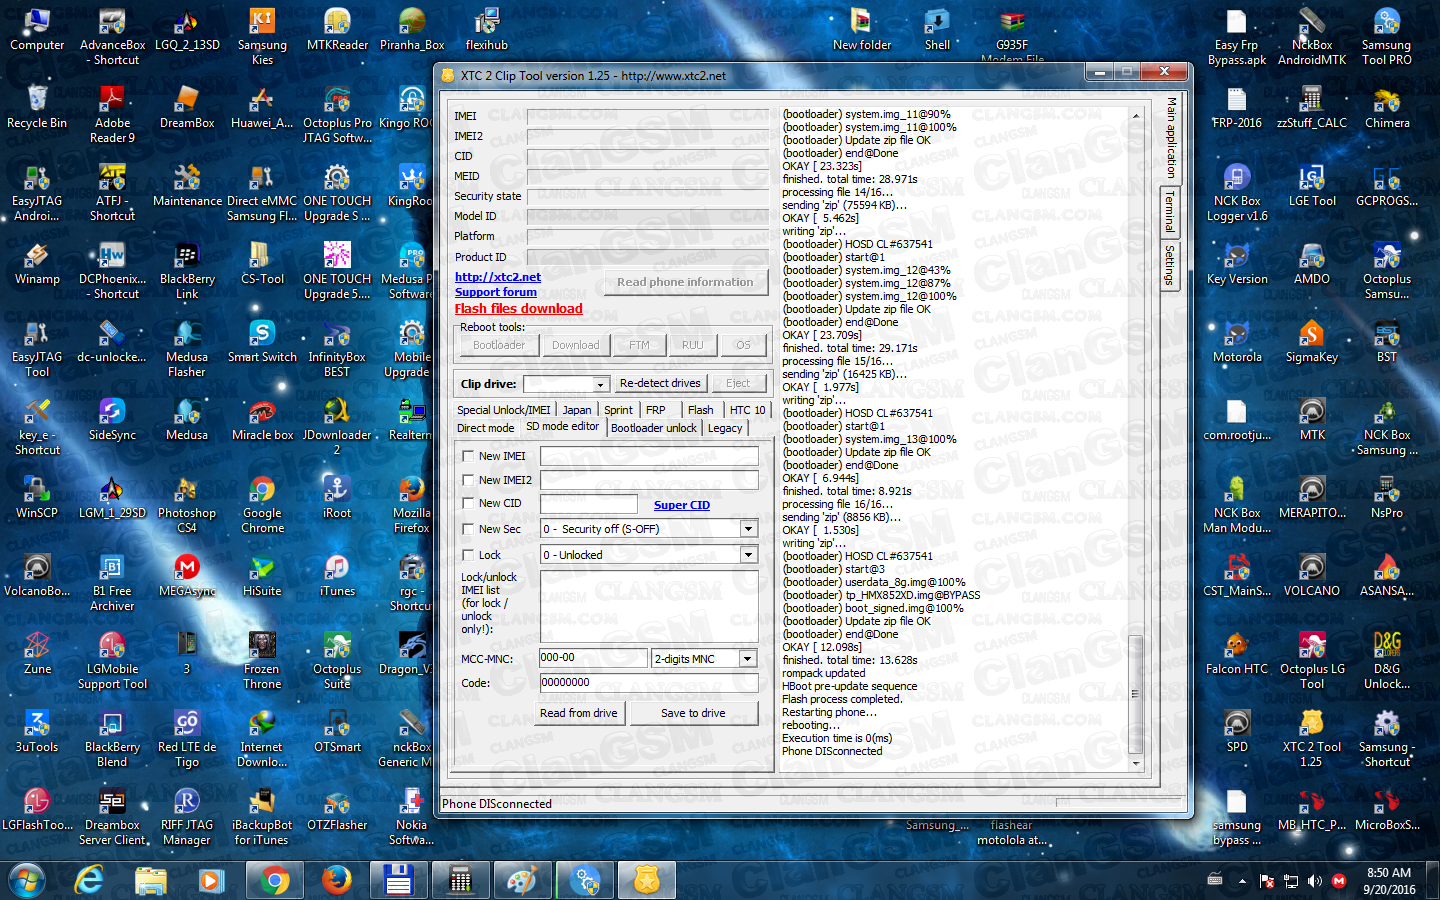1440x900 pixels.
Task: Open the VOLCANO desktop icon
Action: click(x=1311, y=576)
